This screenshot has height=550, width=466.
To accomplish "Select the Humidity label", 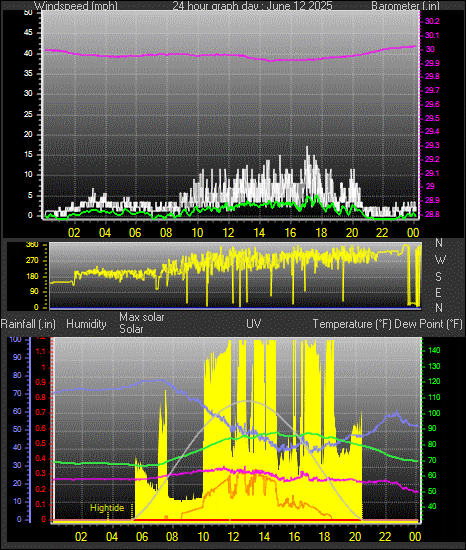I will (86, 324).
